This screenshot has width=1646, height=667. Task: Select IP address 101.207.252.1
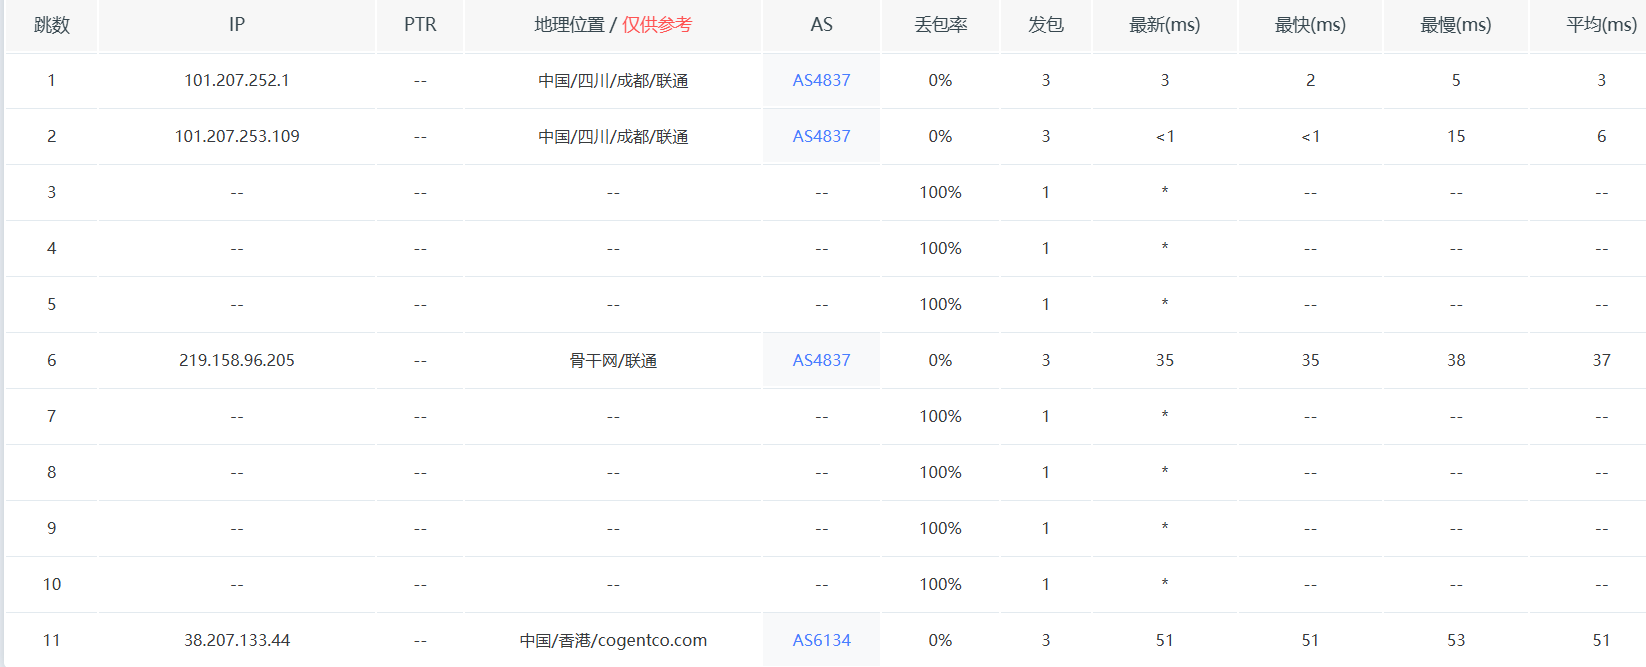[237, 80]
